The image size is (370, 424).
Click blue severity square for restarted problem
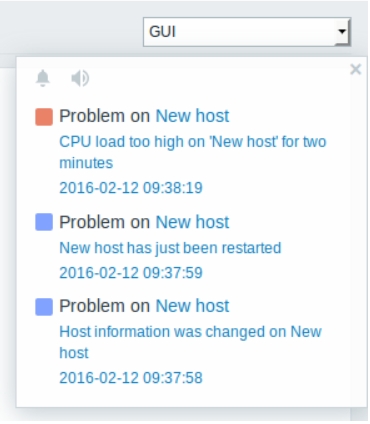coord(44,222)
